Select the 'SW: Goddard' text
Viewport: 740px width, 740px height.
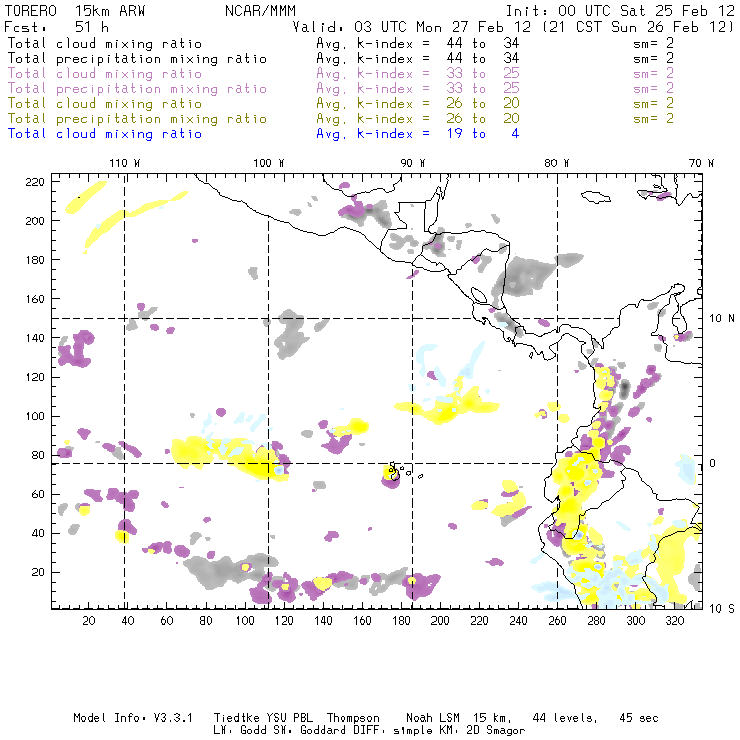tap(308, 730)
